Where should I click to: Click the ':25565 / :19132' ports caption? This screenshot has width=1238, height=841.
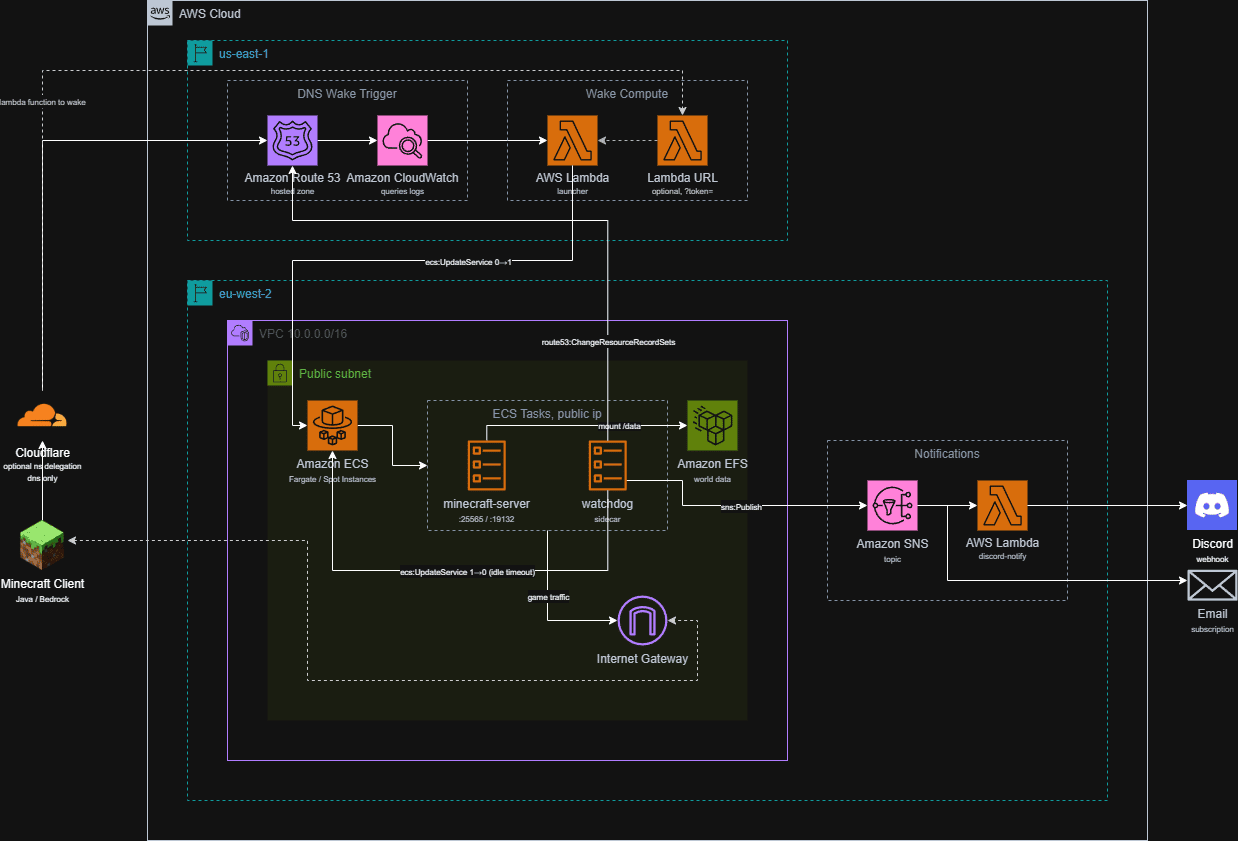(486, 520)
